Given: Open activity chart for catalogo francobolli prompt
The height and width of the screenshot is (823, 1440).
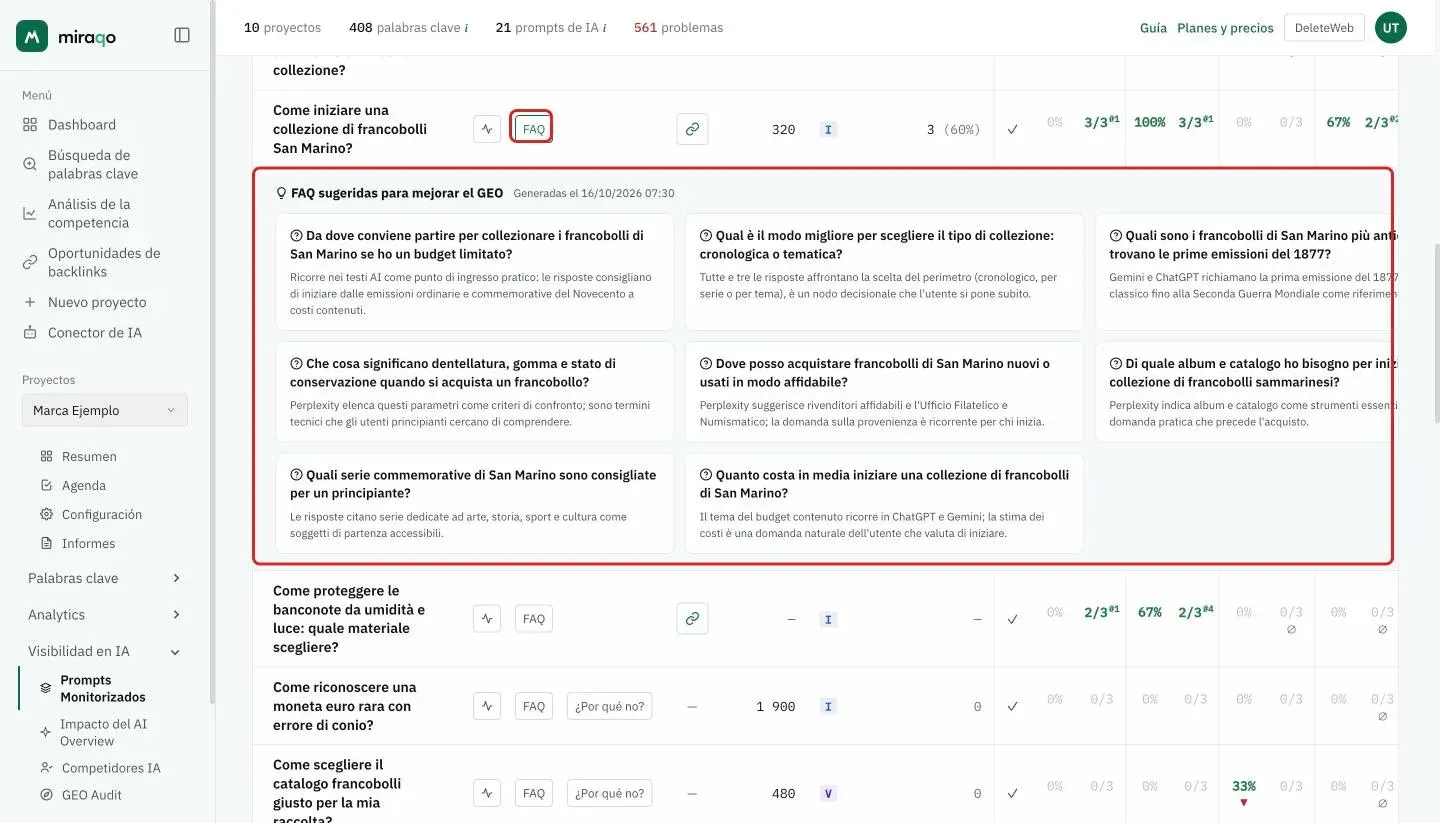Looking at the screenshot, I should coord(487,794).
